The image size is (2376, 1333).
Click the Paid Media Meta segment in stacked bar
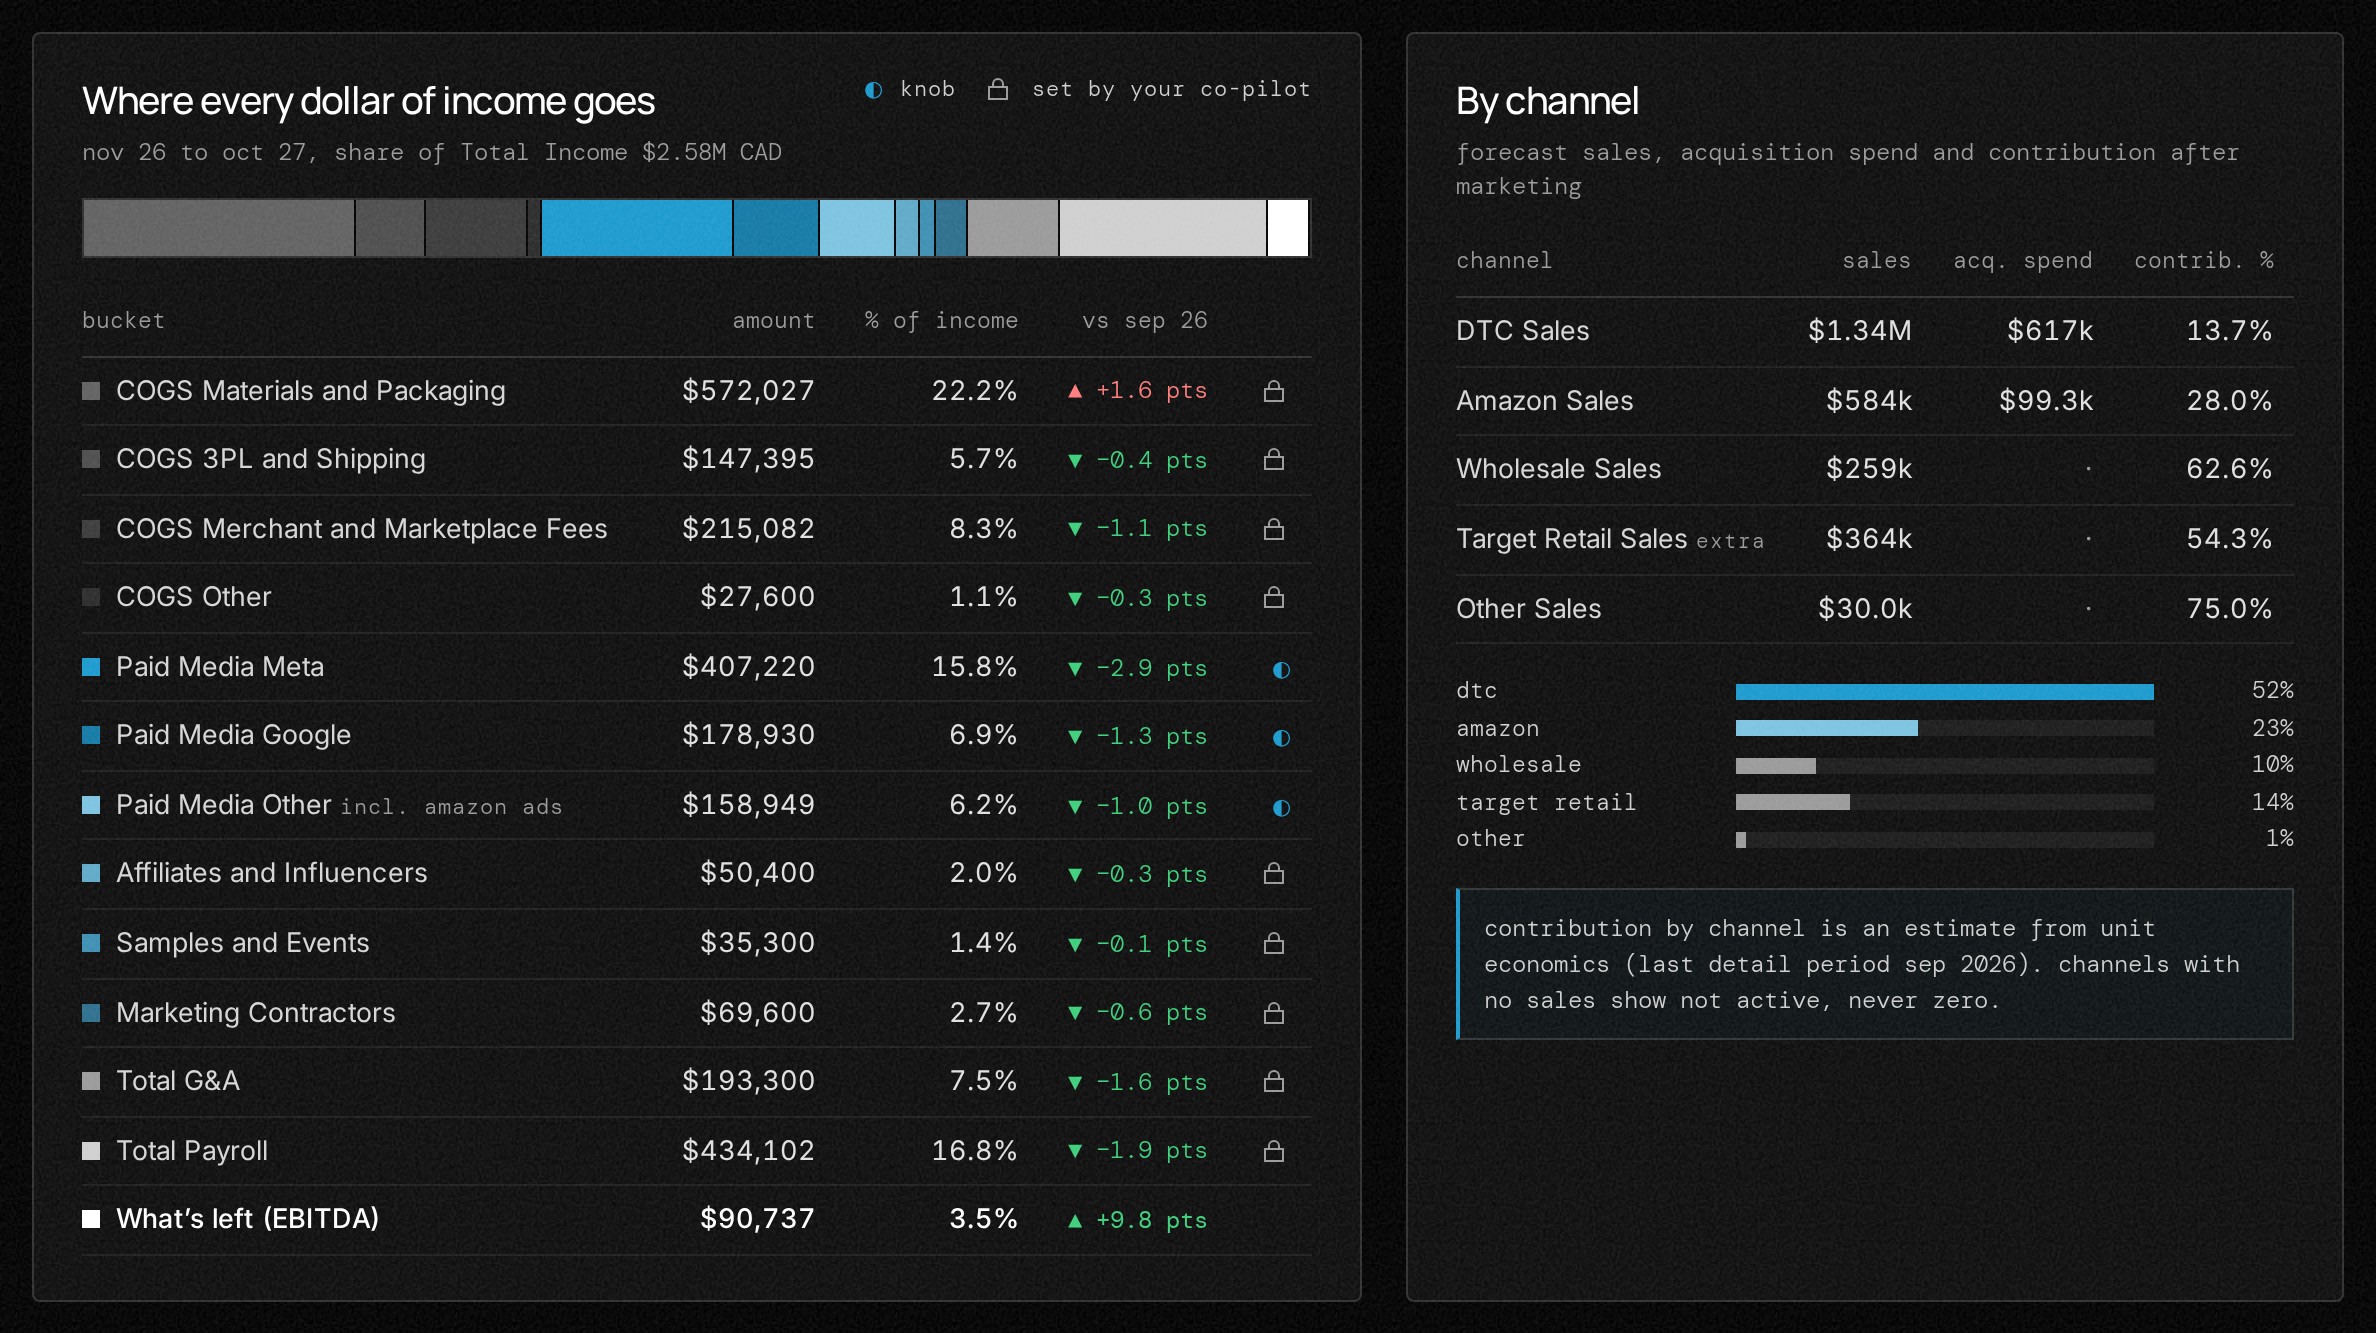point(636,228)
